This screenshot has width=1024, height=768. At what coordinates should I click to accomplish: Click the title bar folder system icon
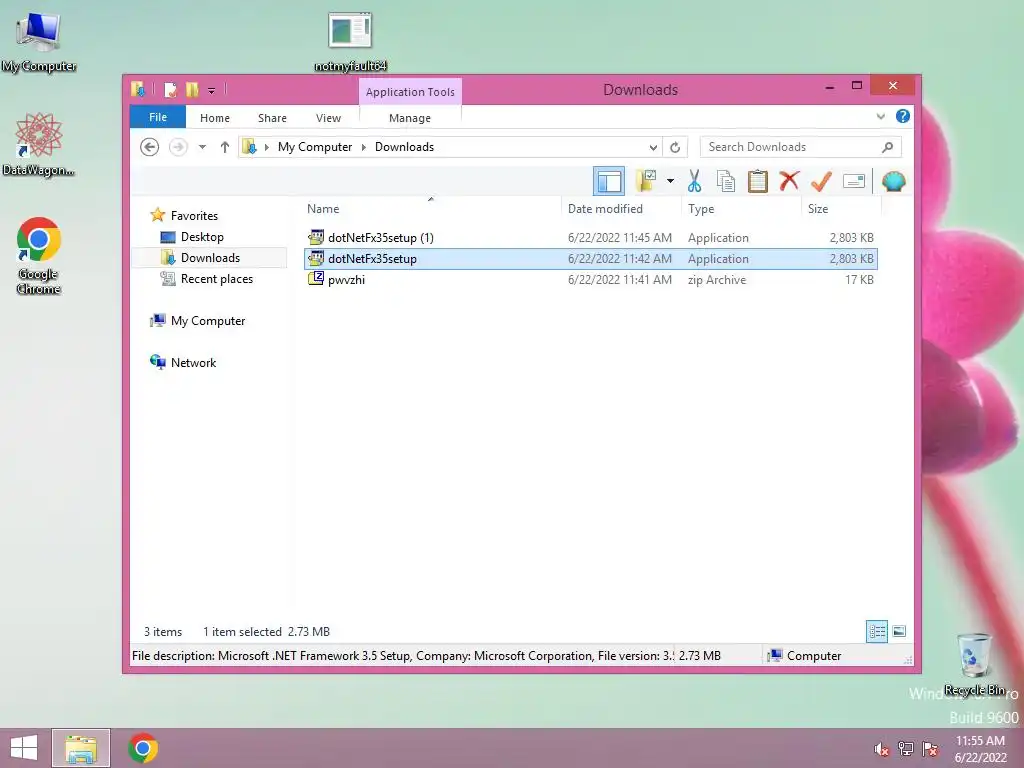138,89
